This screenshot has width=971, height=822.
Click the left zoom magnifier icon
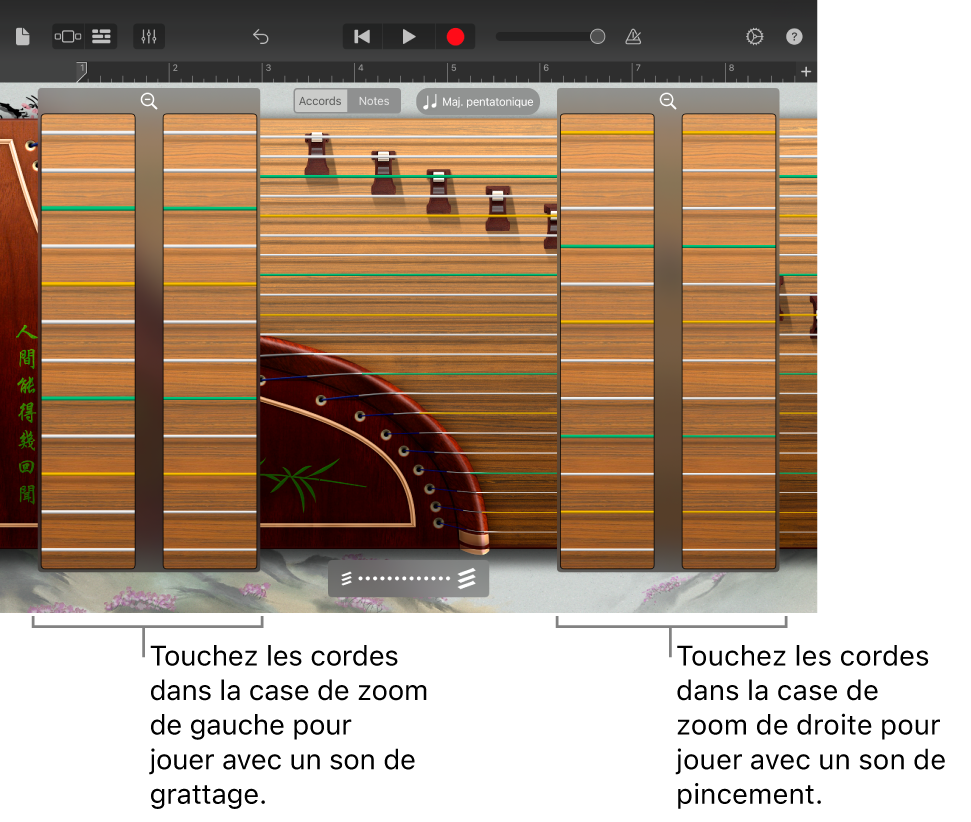coord(149,101)
